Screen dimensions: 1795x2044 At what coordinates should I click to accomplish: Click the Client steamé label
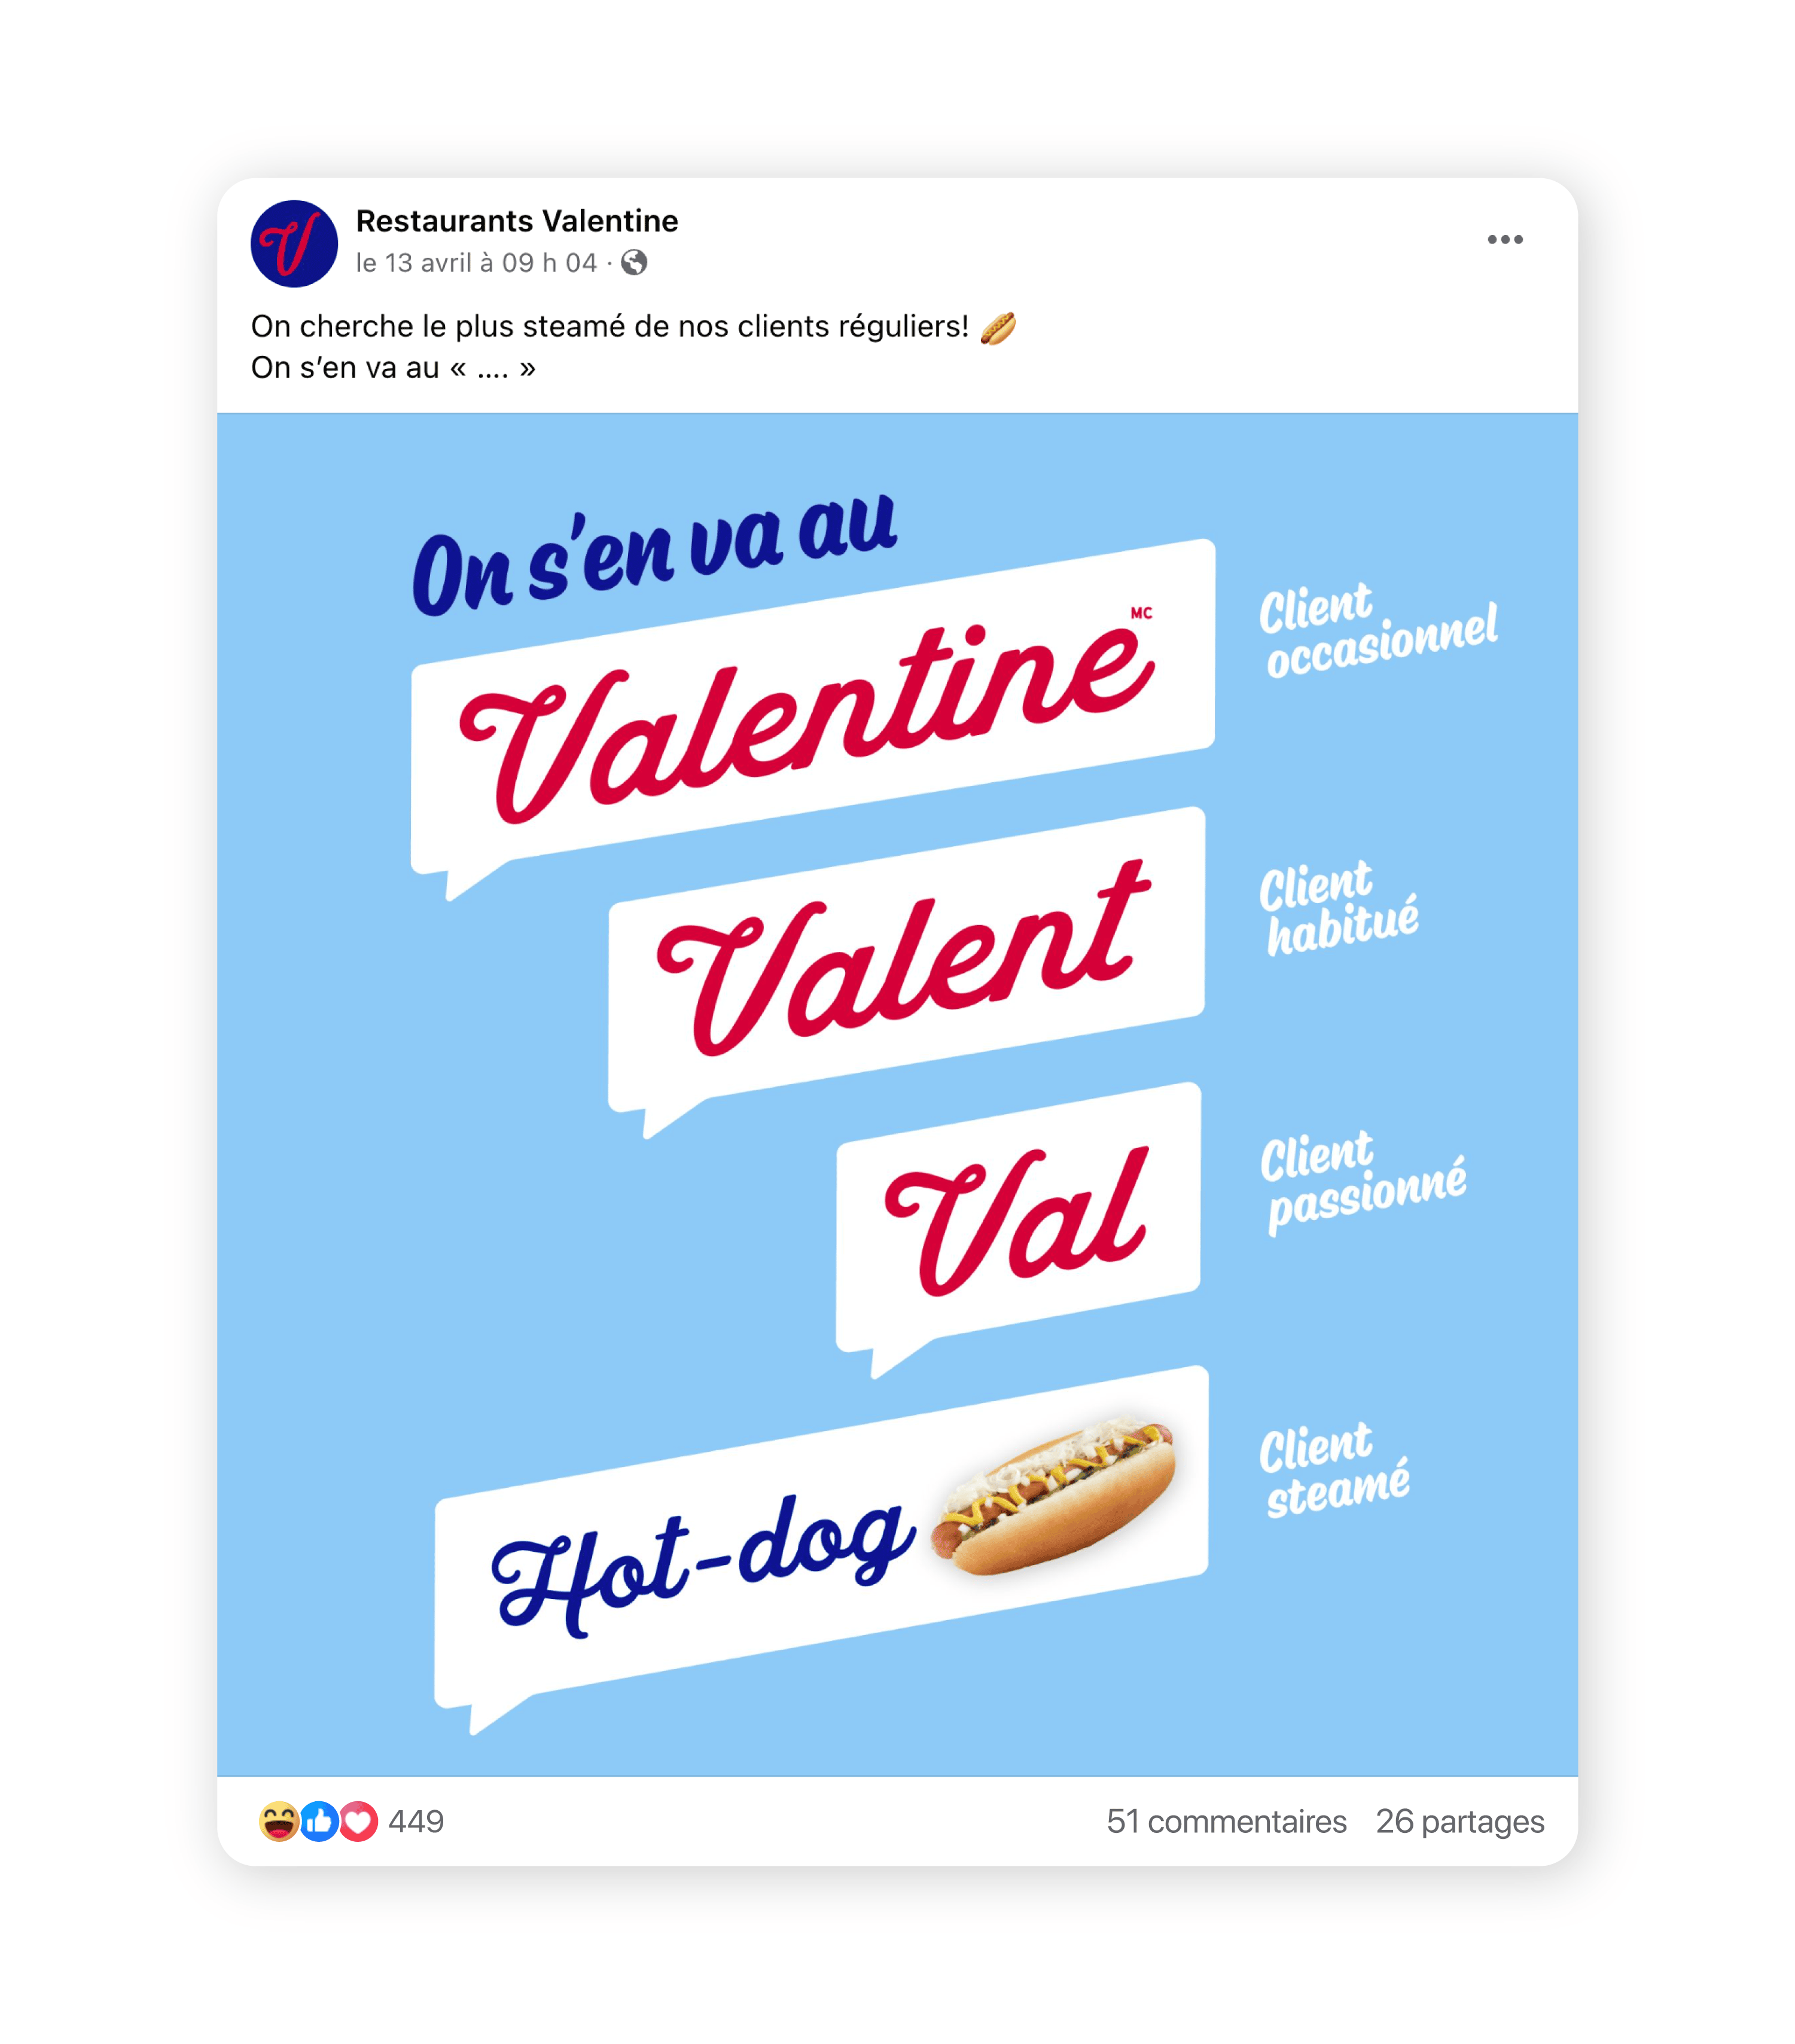pos(1335,1470)
